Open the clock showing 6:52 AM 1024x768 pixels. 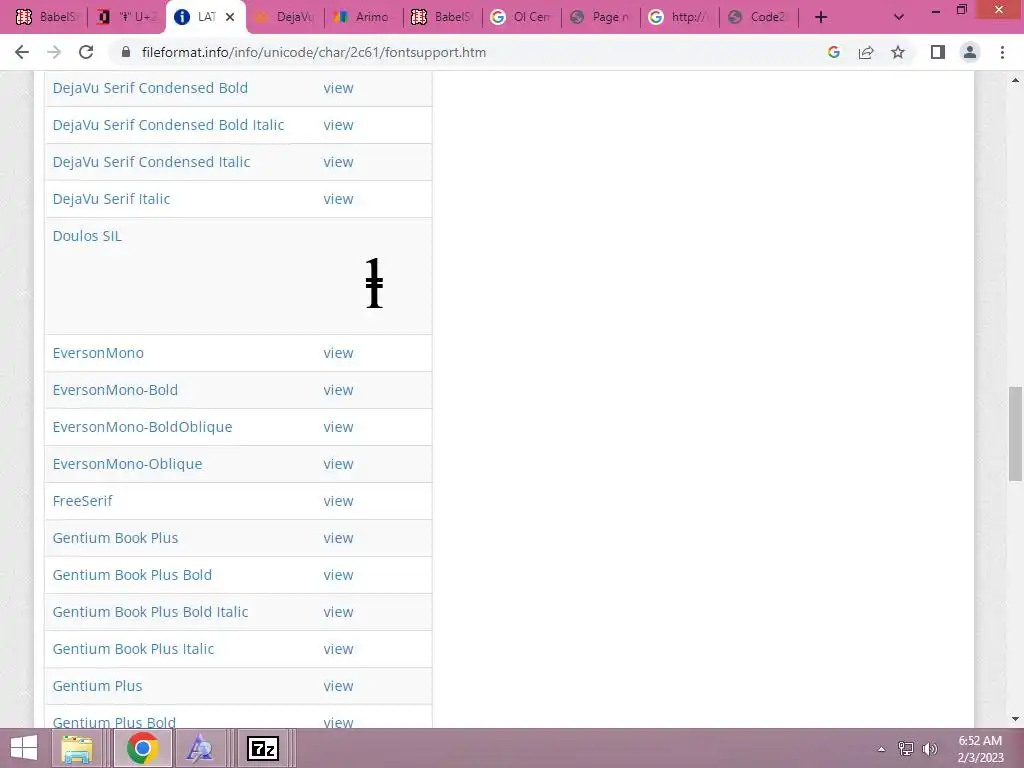point(980,749)
